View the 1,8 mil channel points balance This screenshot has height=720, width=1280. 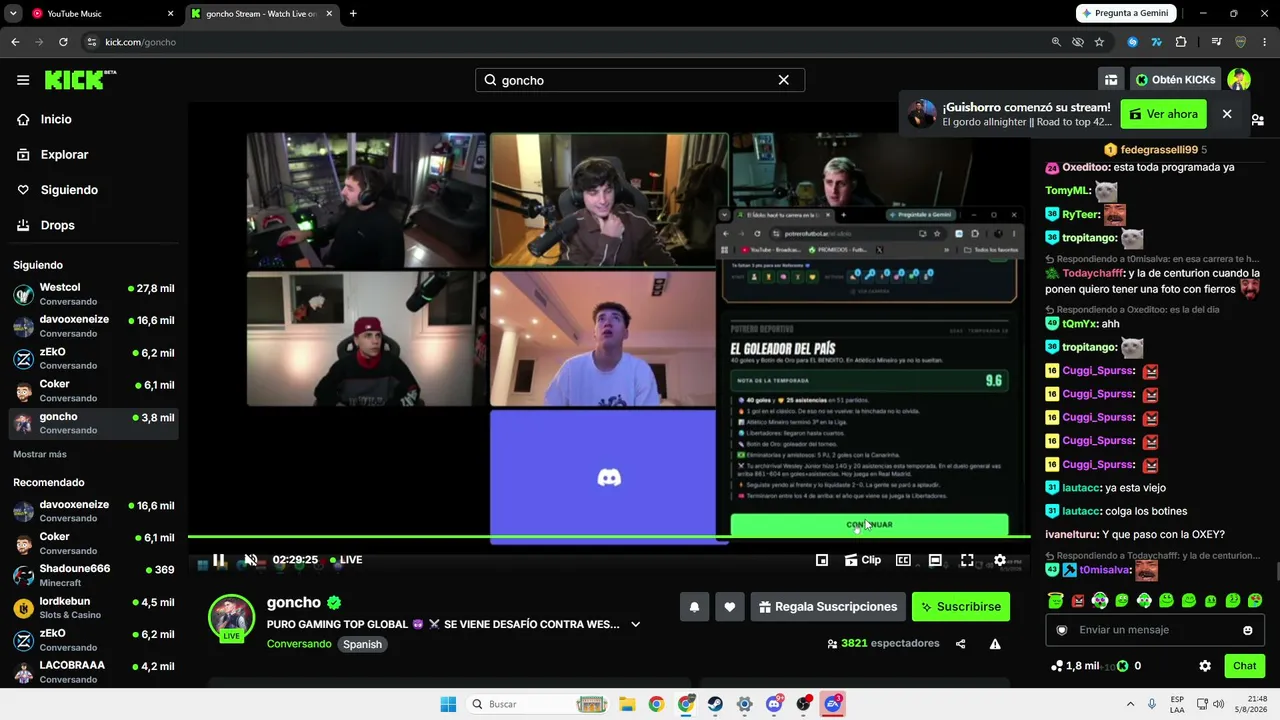click(x=1075, y=666)
